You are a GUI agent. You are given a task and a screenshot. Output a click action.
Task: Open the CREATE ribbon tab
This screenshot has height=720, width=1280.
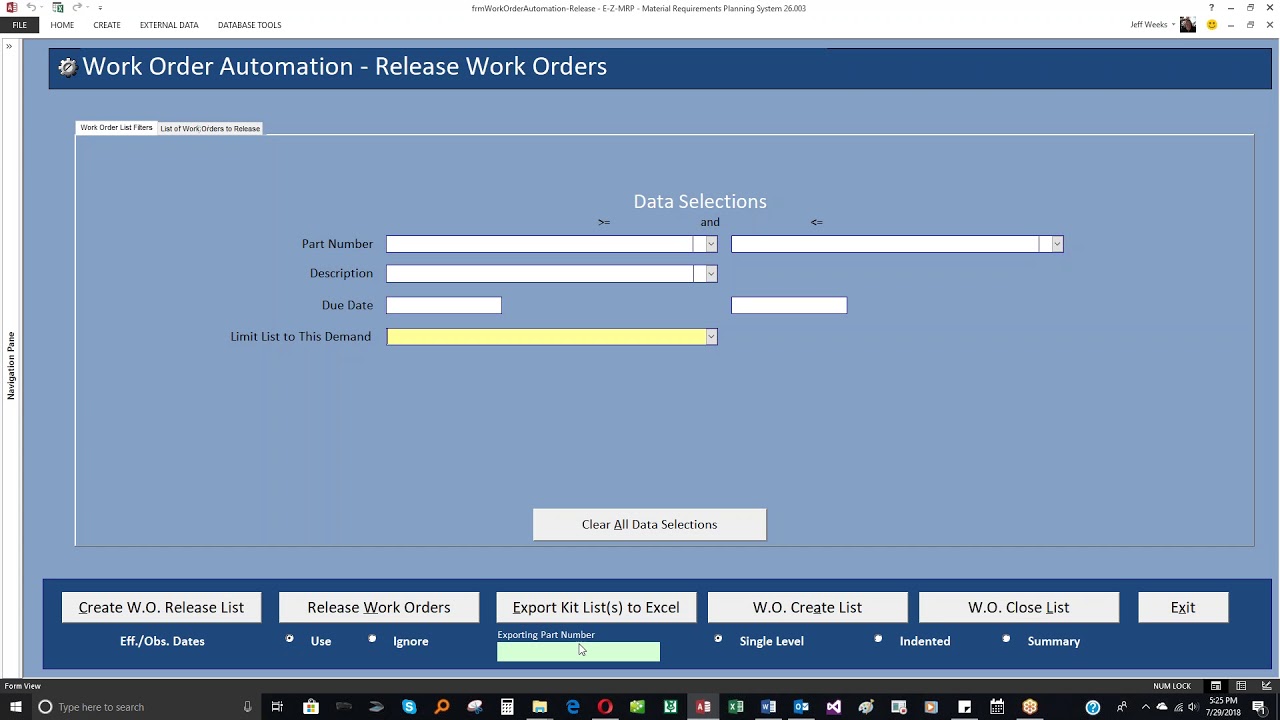pyautogui.click(x=107, y=25)
